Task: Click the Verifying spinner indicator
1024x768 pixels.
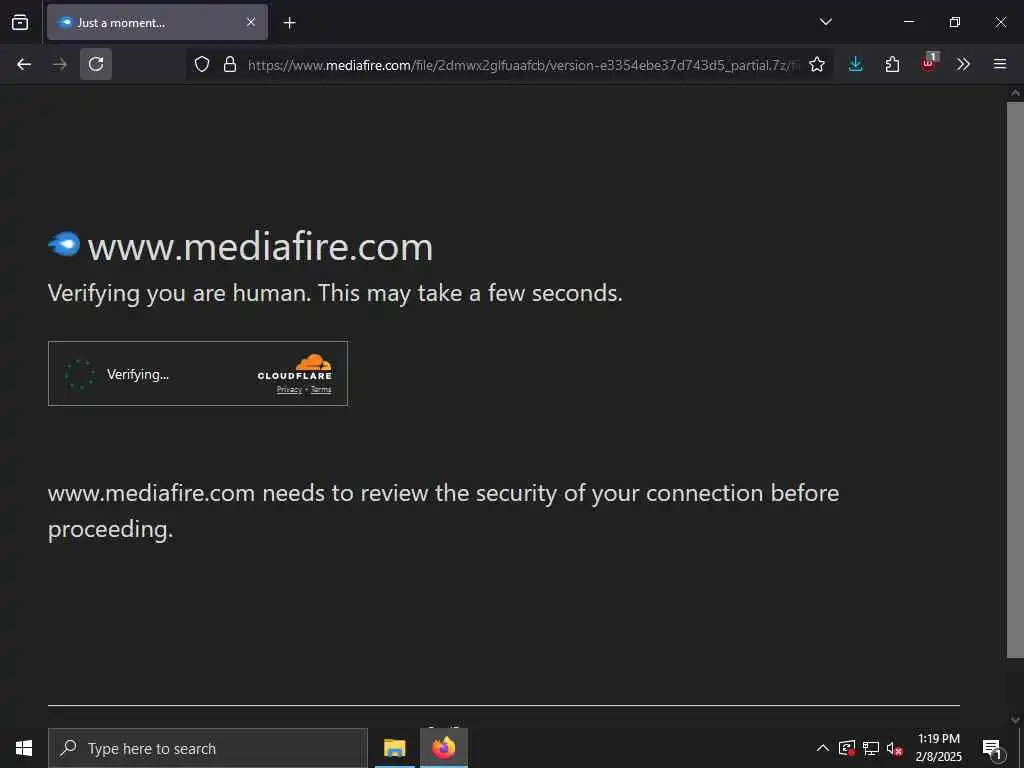Action: click(x=80, y=374)
